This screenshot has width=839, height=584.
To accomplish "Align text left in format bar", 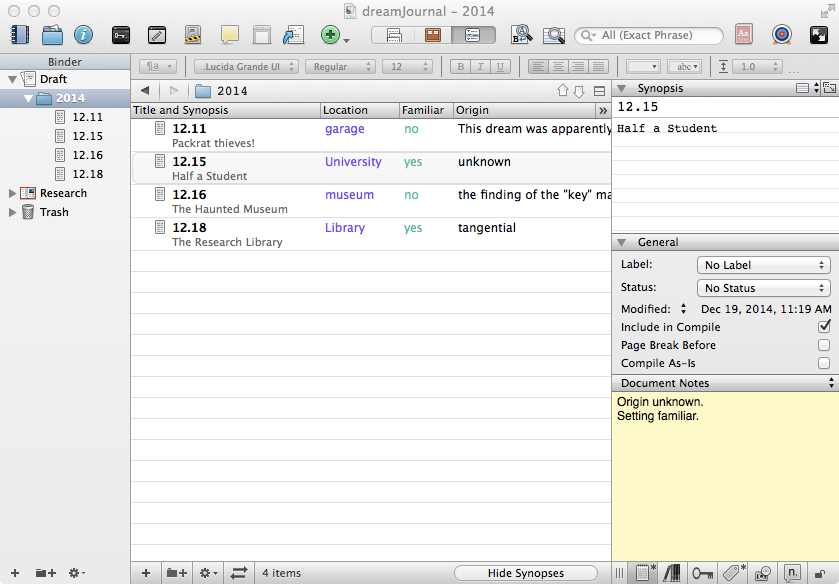I will coord(538,66).
